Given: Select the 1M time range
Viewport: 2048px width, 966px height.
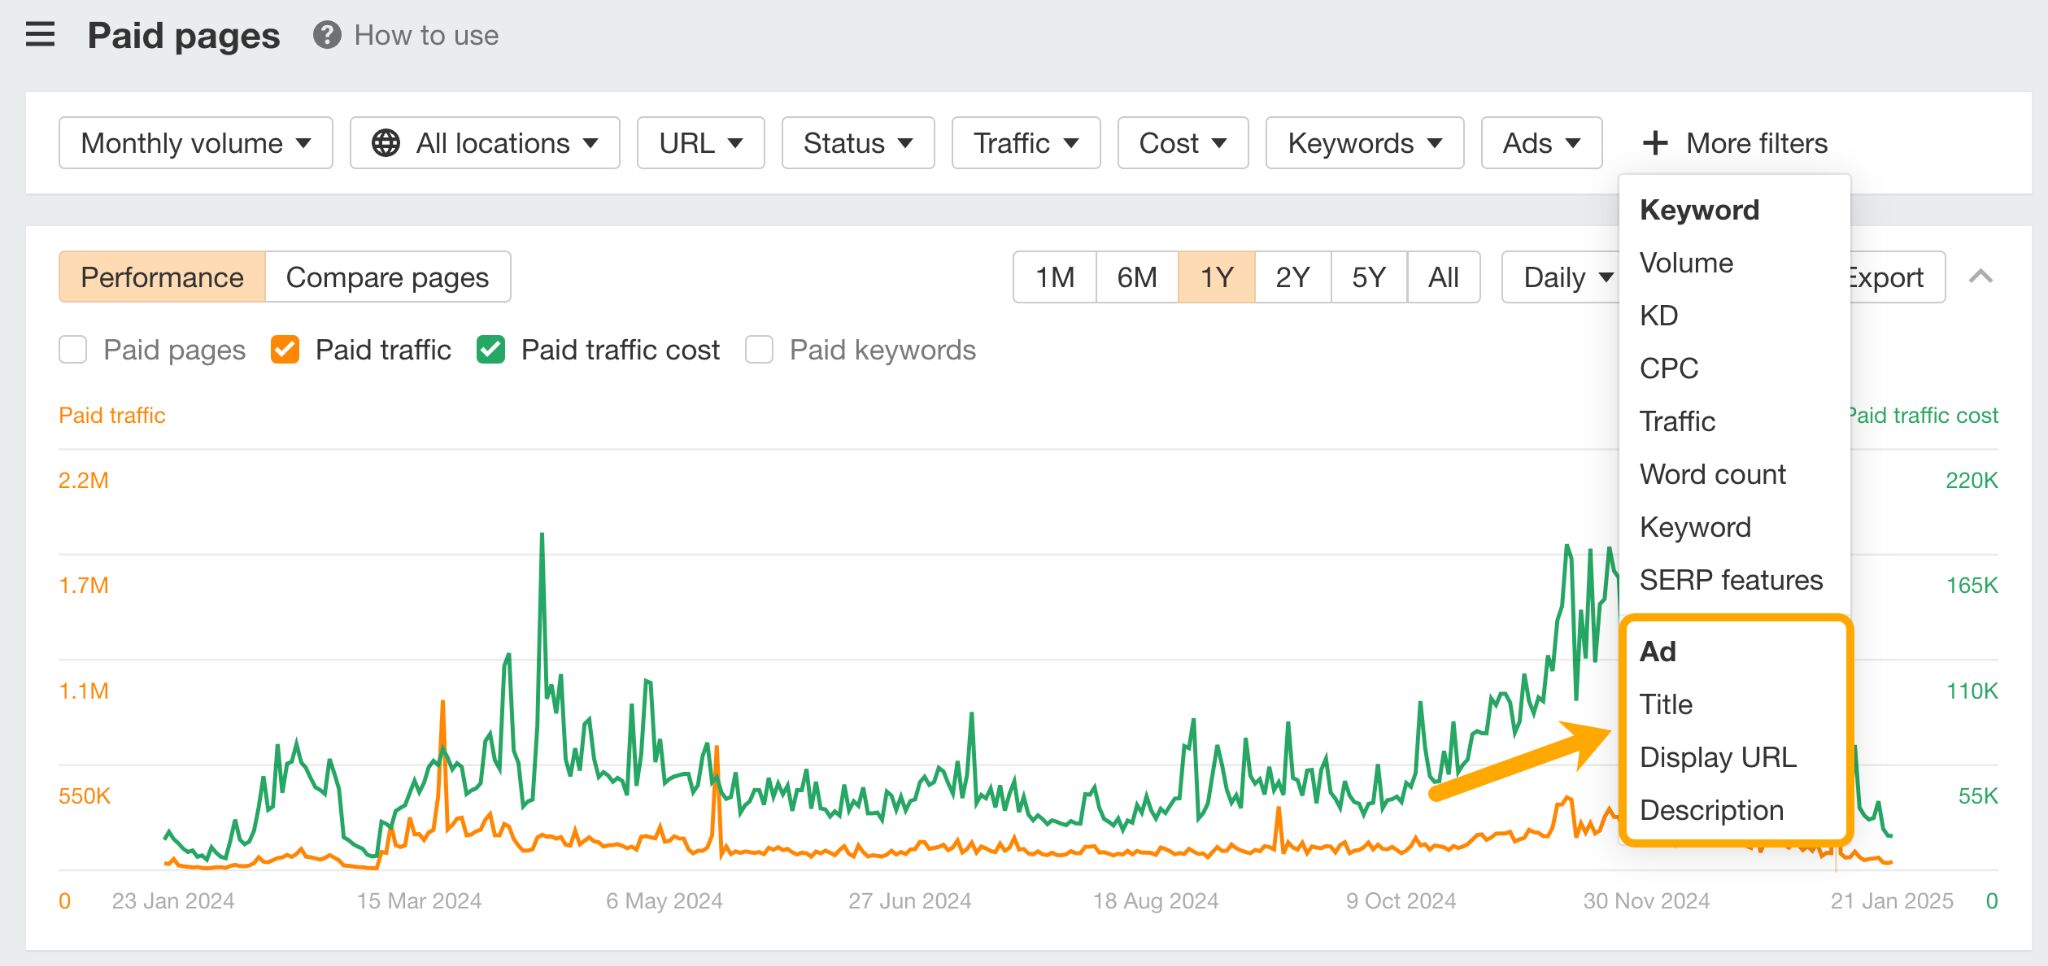Looking at the screenshot, I should [1053, 277].
